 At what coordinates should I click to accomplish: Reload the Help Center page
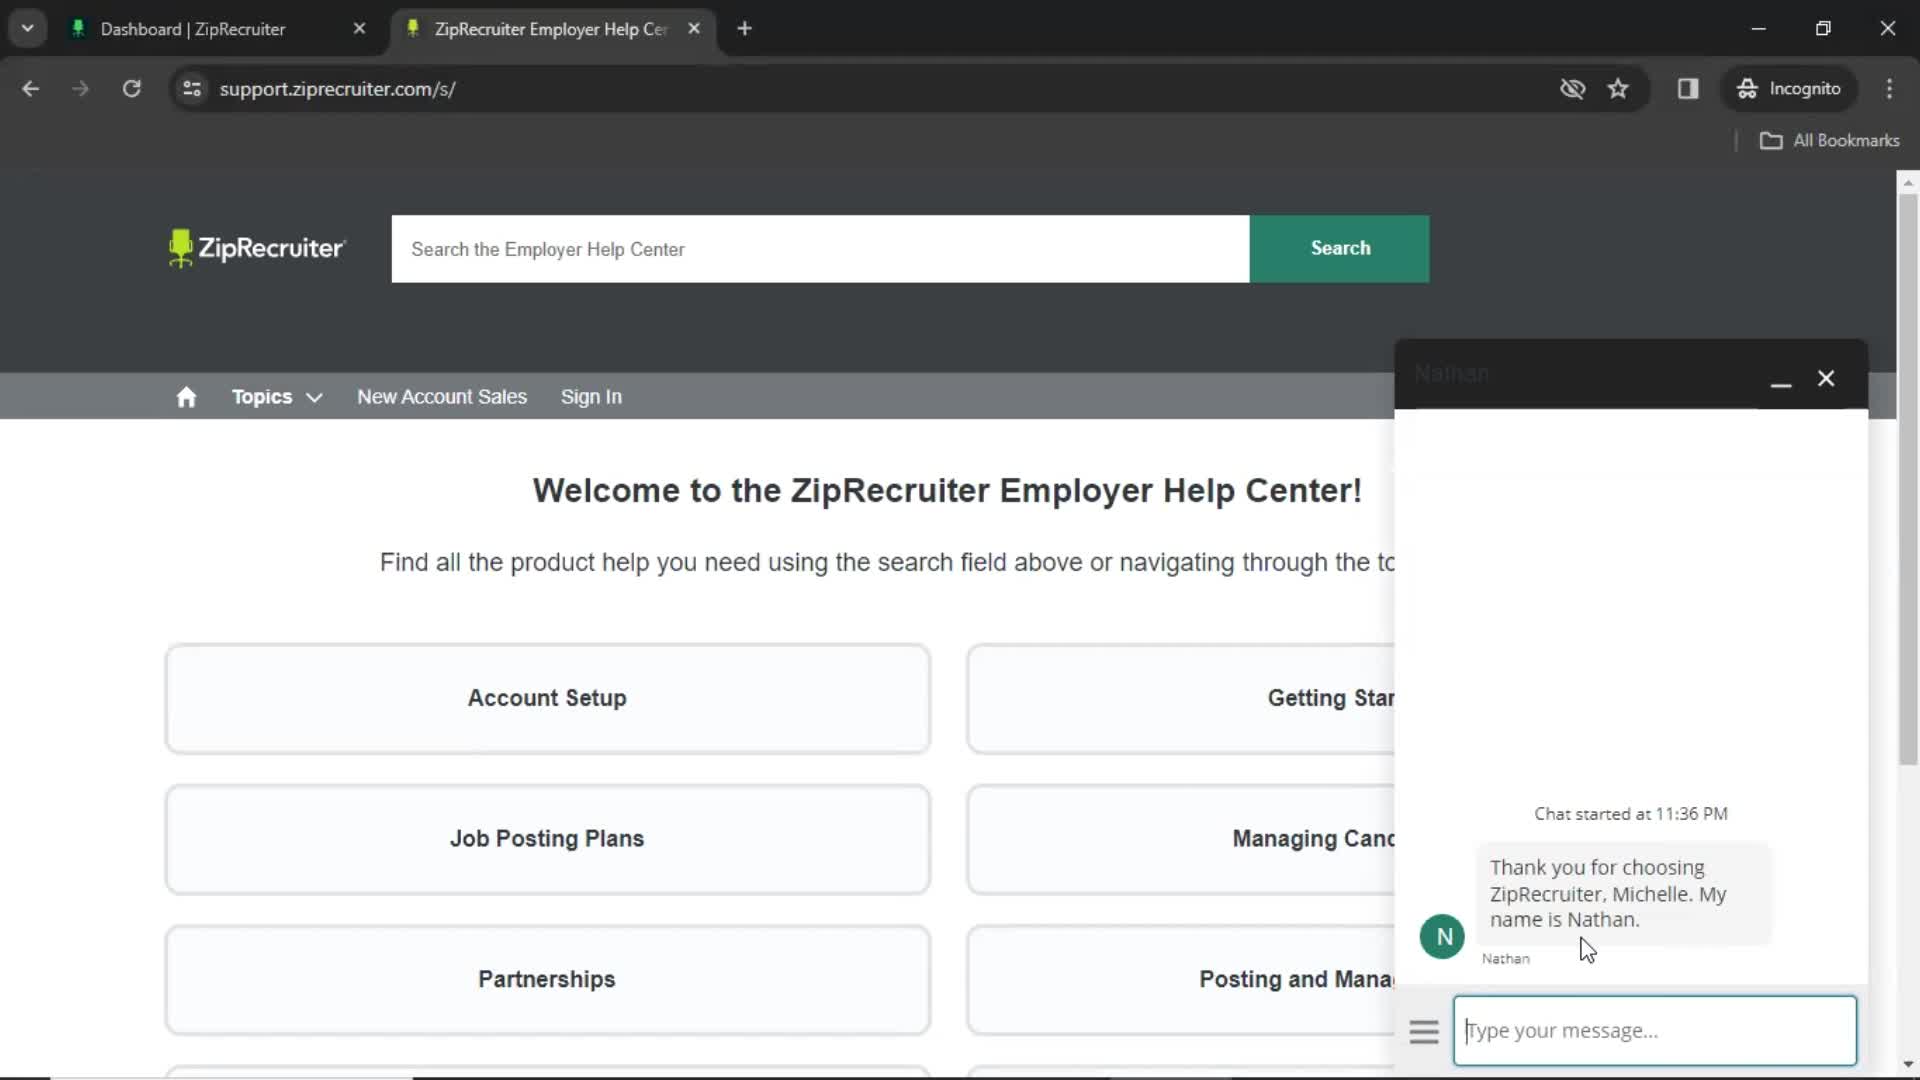pos(131,89)
